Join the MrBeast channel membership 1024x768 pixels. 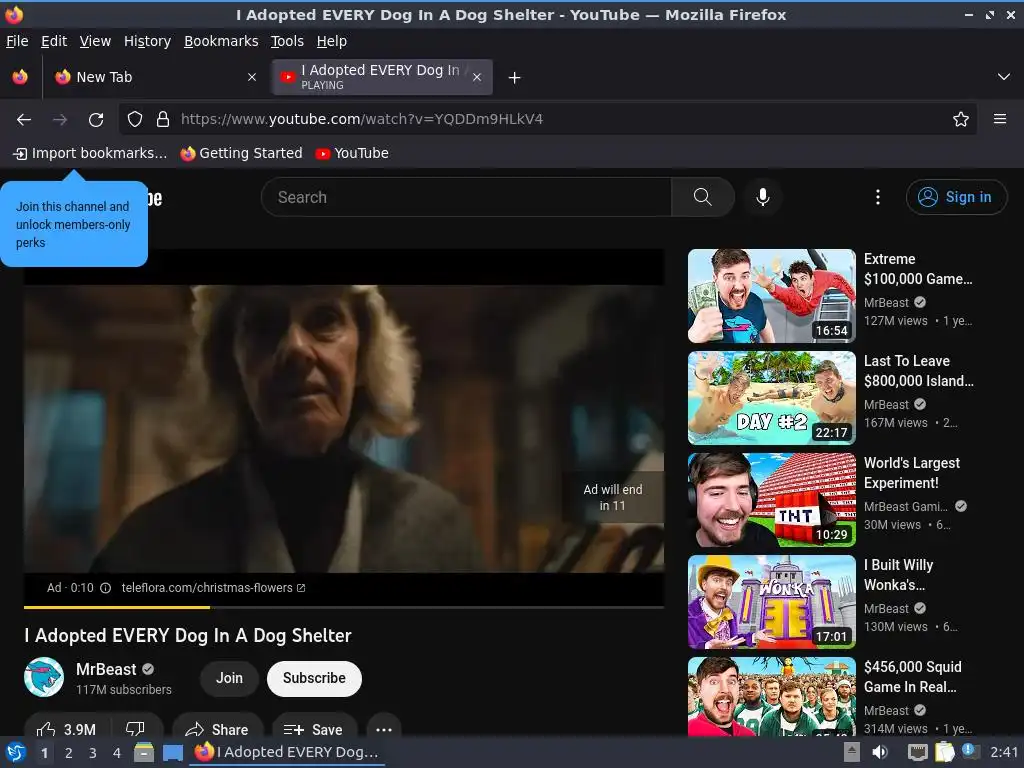[x=229, y=679]
